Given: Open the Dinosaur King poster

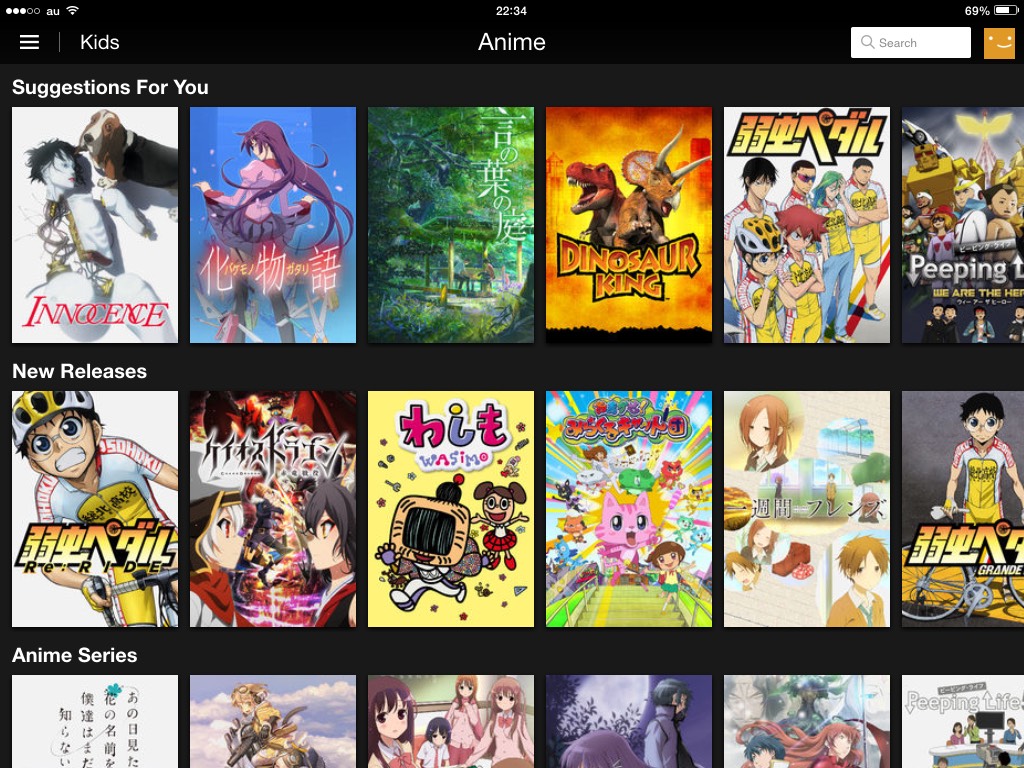Looking at the screenshot, I should pos(629,225).
